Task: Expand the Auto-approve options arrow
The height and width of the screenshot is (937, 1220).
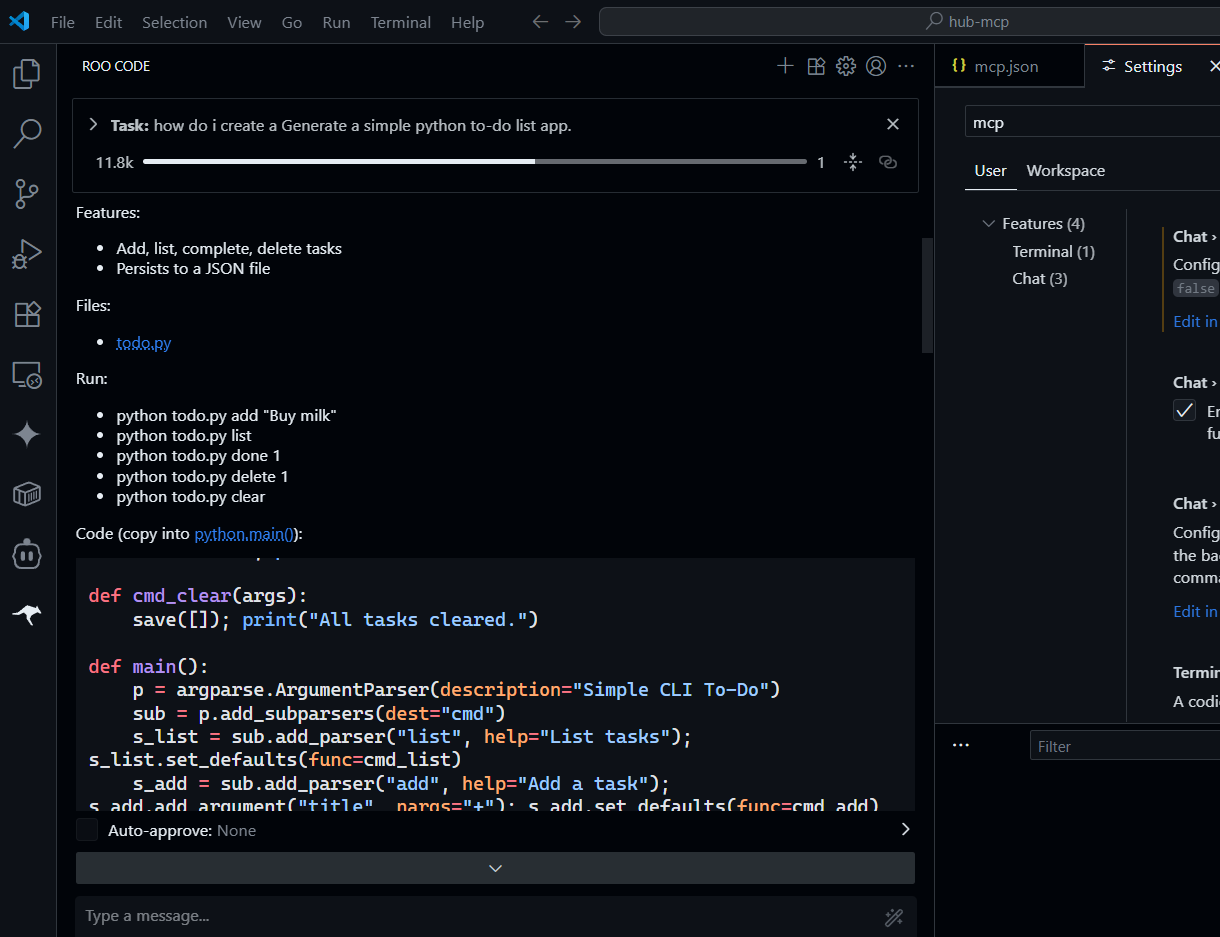Action: (x=905, y=829)
